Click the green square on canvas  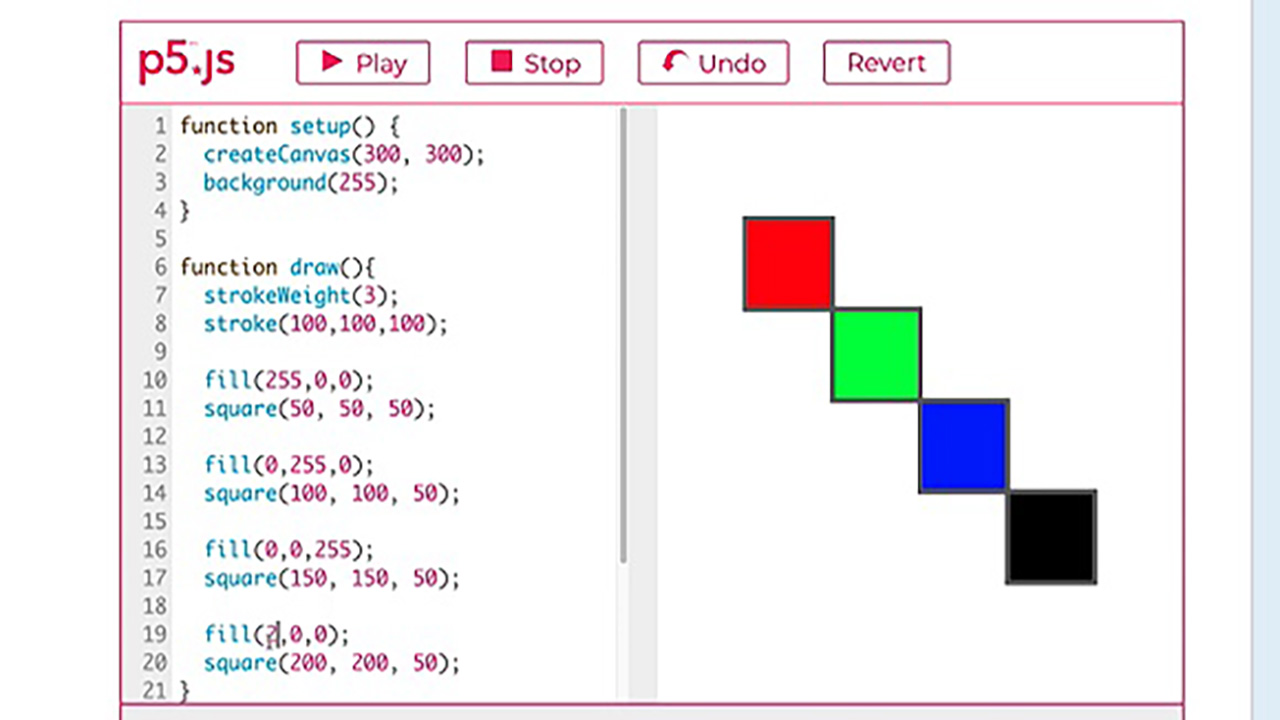click(x=876, y=355)
